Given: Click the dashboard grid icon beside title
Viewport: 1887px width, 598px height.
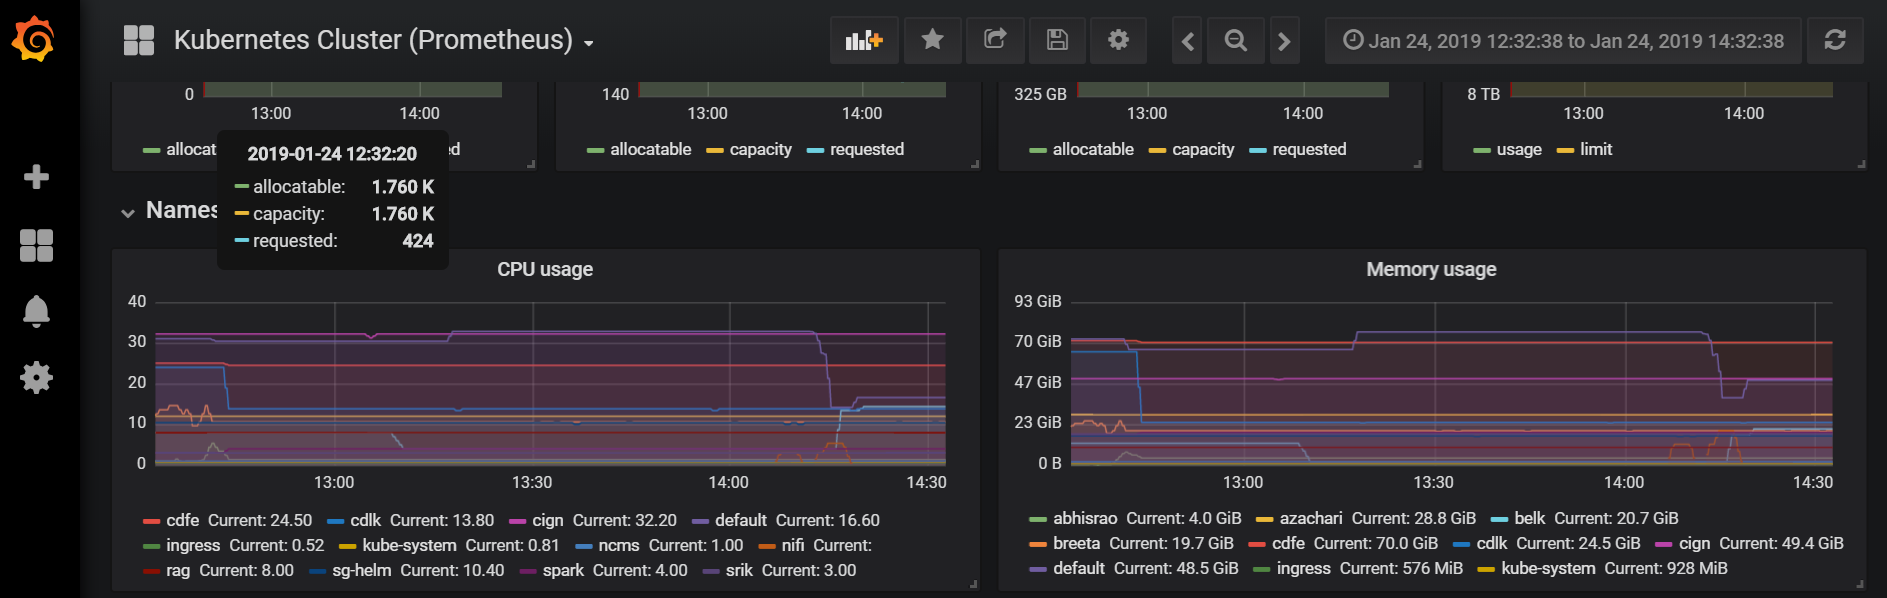Looking at the screenshot, I should (138, 40).
